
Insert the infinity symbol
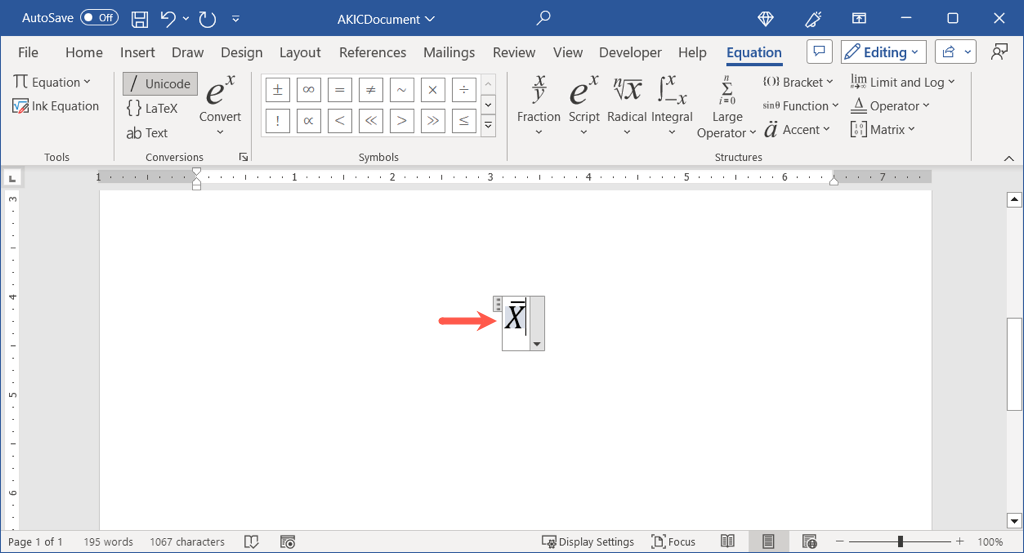[x=308, y=90]
